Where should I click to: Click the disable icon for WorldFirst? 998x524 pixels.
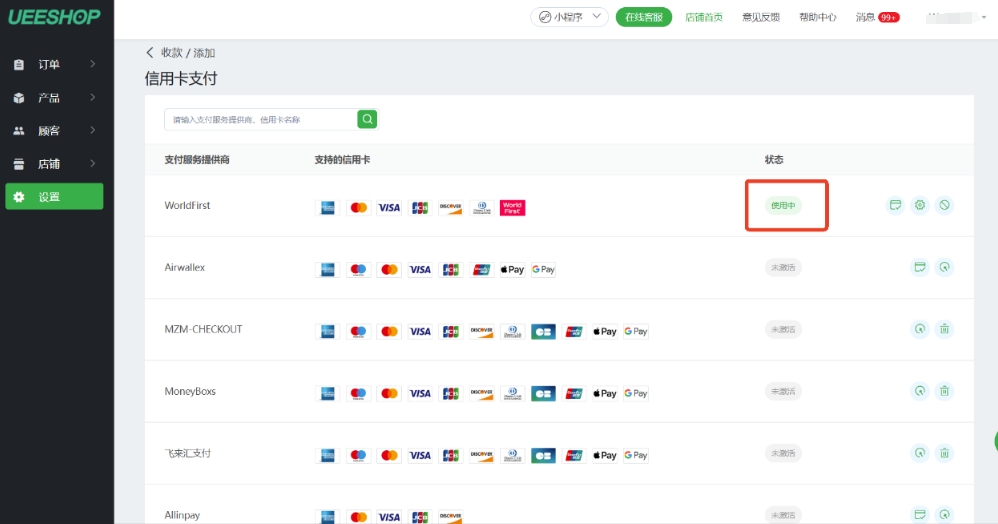point(945,206)
